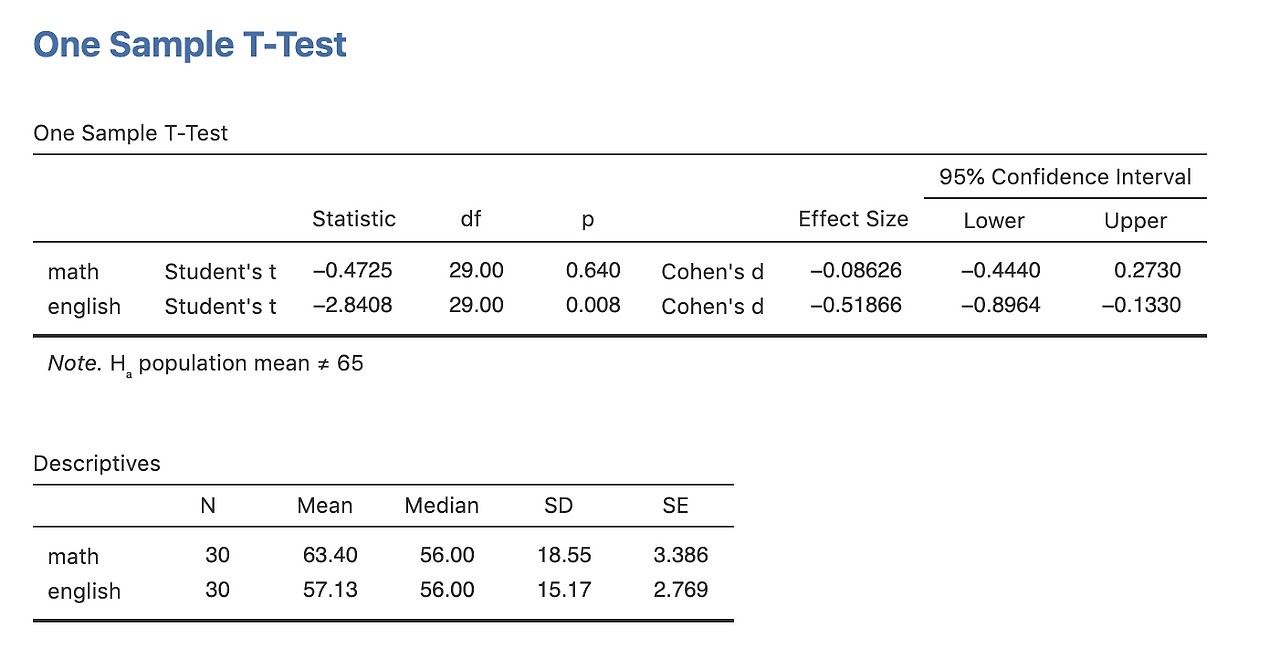Select math mean value 63.40

pyautogui.click(x=330, y=555)
